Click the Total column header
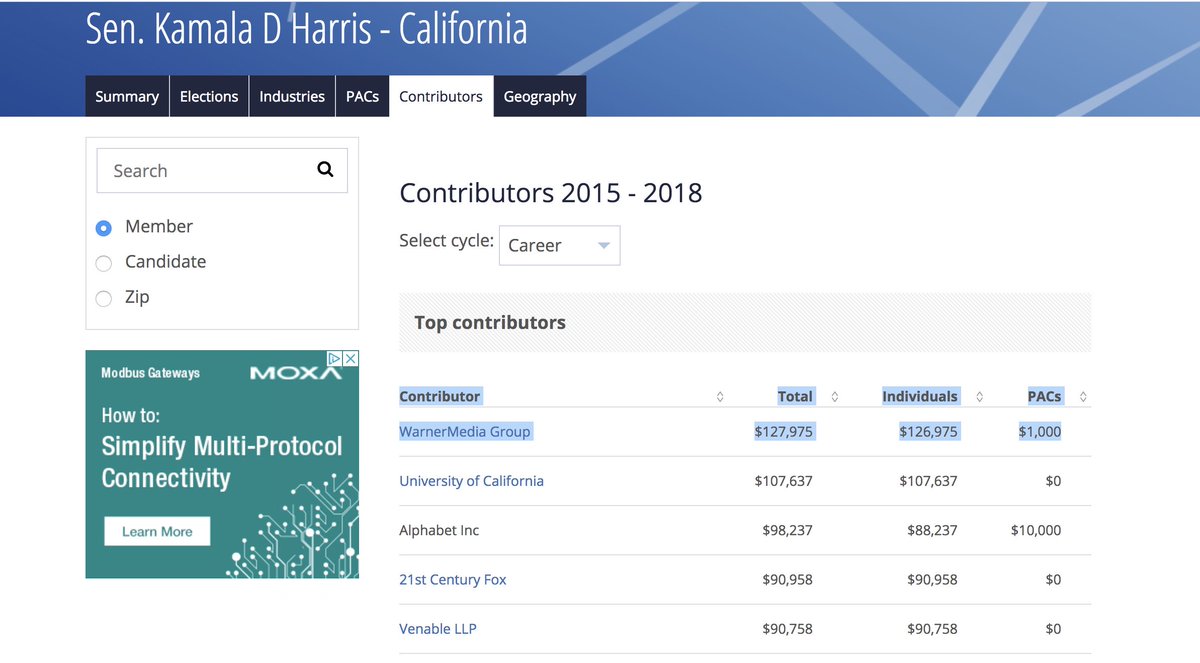1200x663 pixels. (795, 396)
